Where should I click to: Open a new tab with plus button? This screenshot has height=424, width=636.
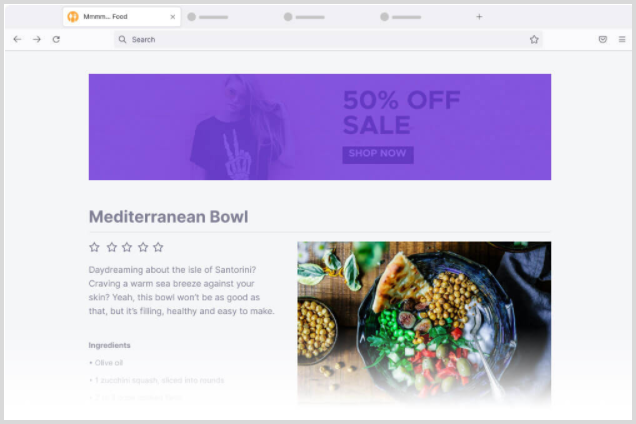[479, 17]
